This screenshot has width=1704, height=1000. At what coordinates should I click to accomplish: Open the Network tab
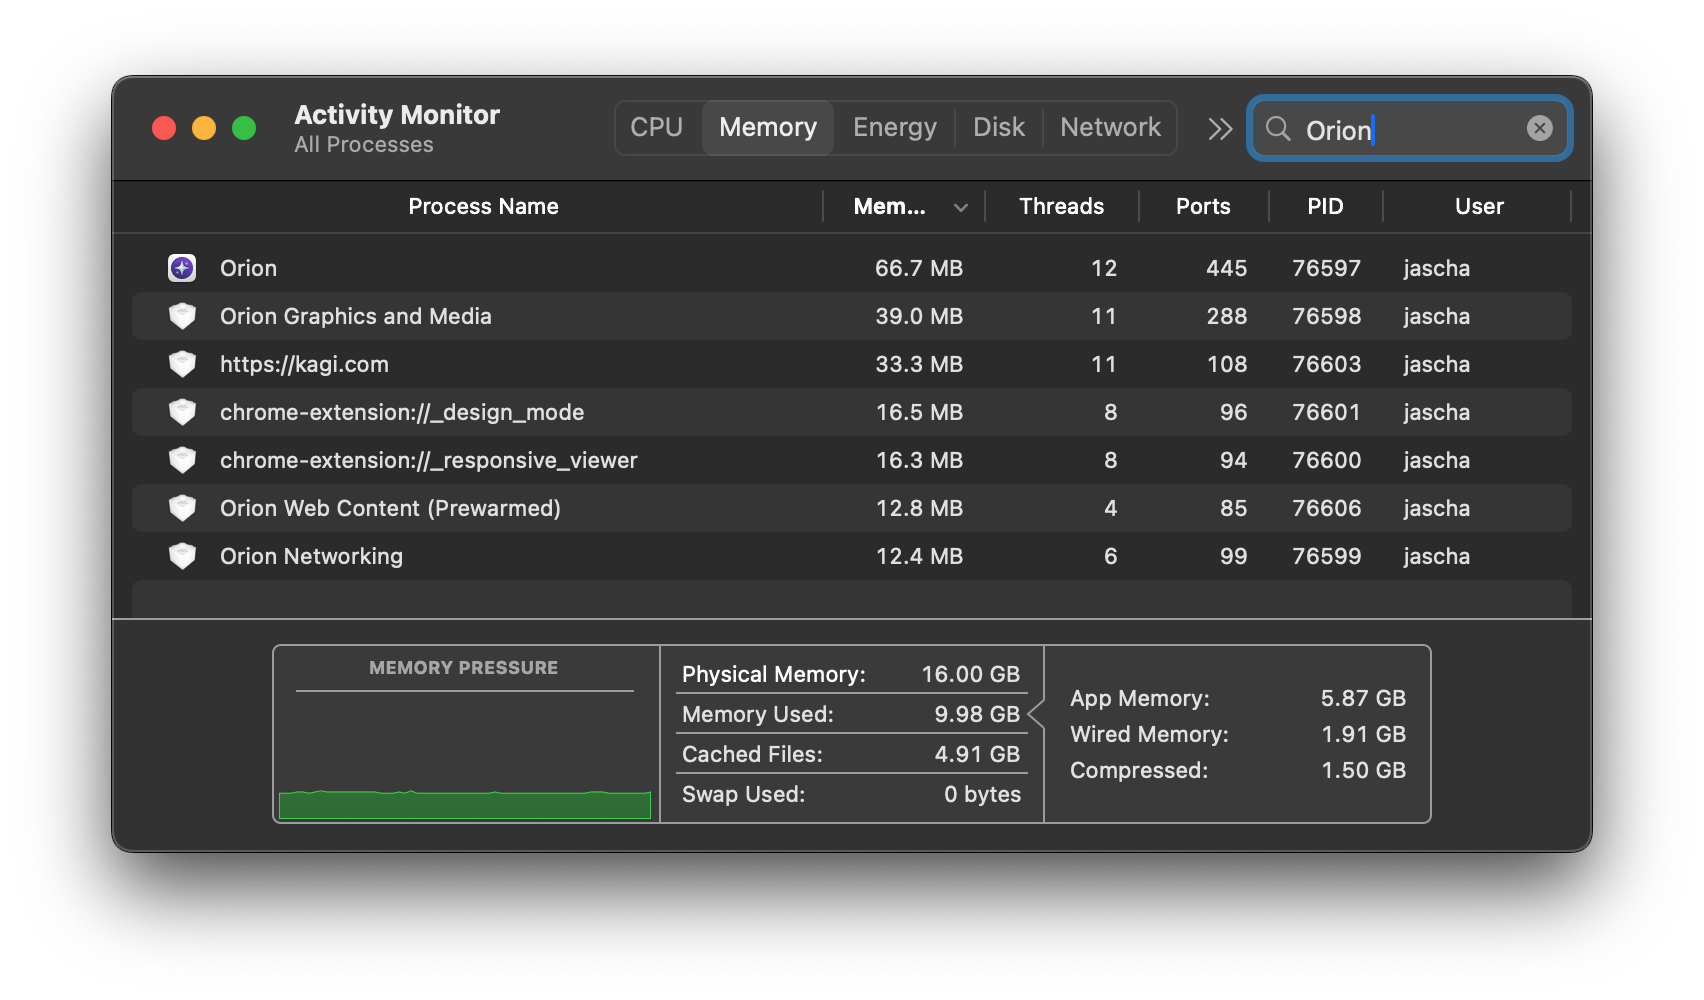pos(1110,127)
